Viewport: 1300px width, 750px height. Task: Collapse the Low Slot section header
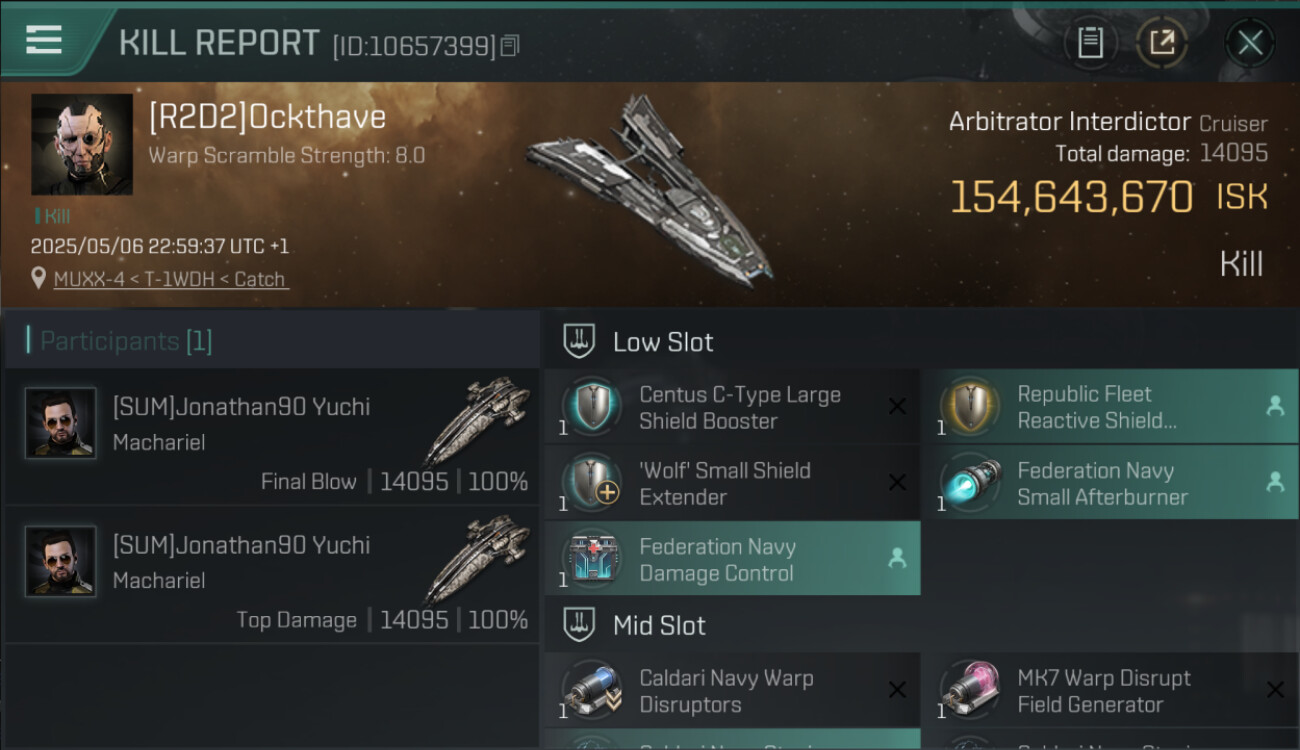point(663,342)
